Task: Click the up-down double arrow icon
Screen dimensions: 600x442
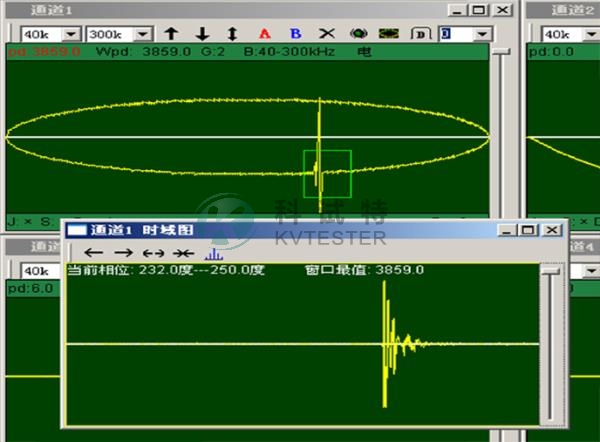Action: 231,34
